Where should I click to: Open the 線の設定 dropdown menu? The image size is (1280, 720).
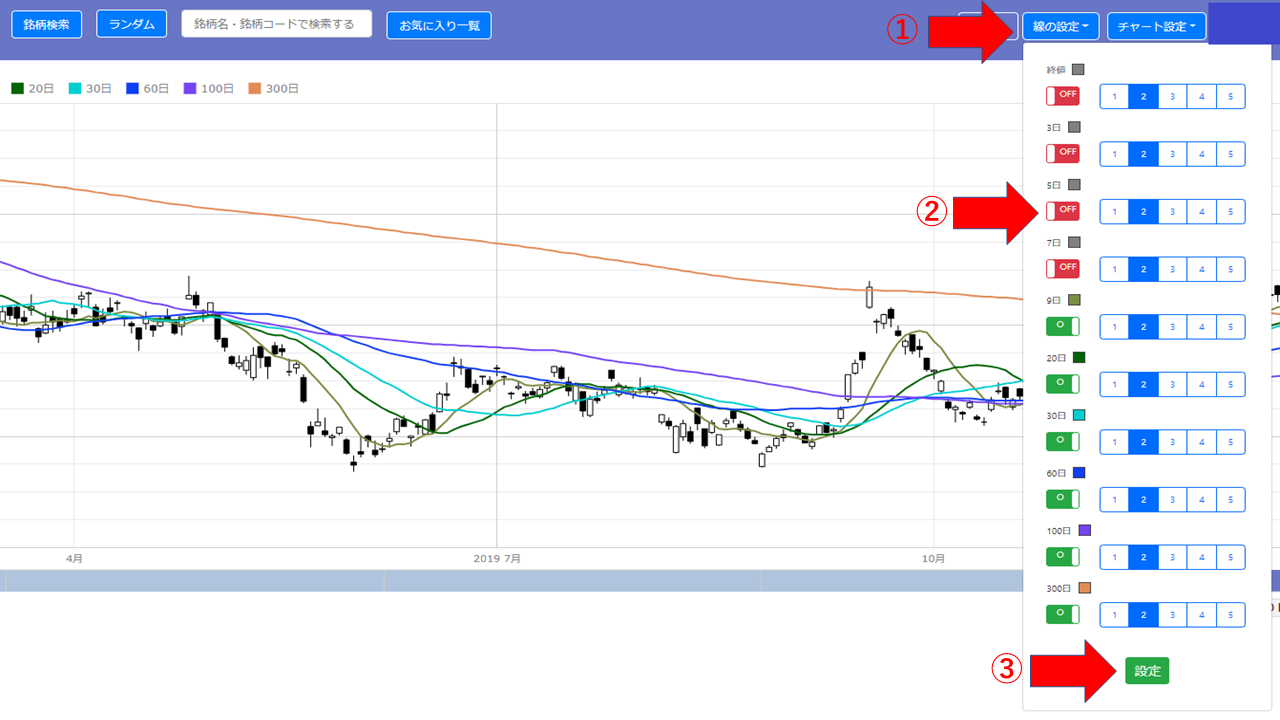1061,26
